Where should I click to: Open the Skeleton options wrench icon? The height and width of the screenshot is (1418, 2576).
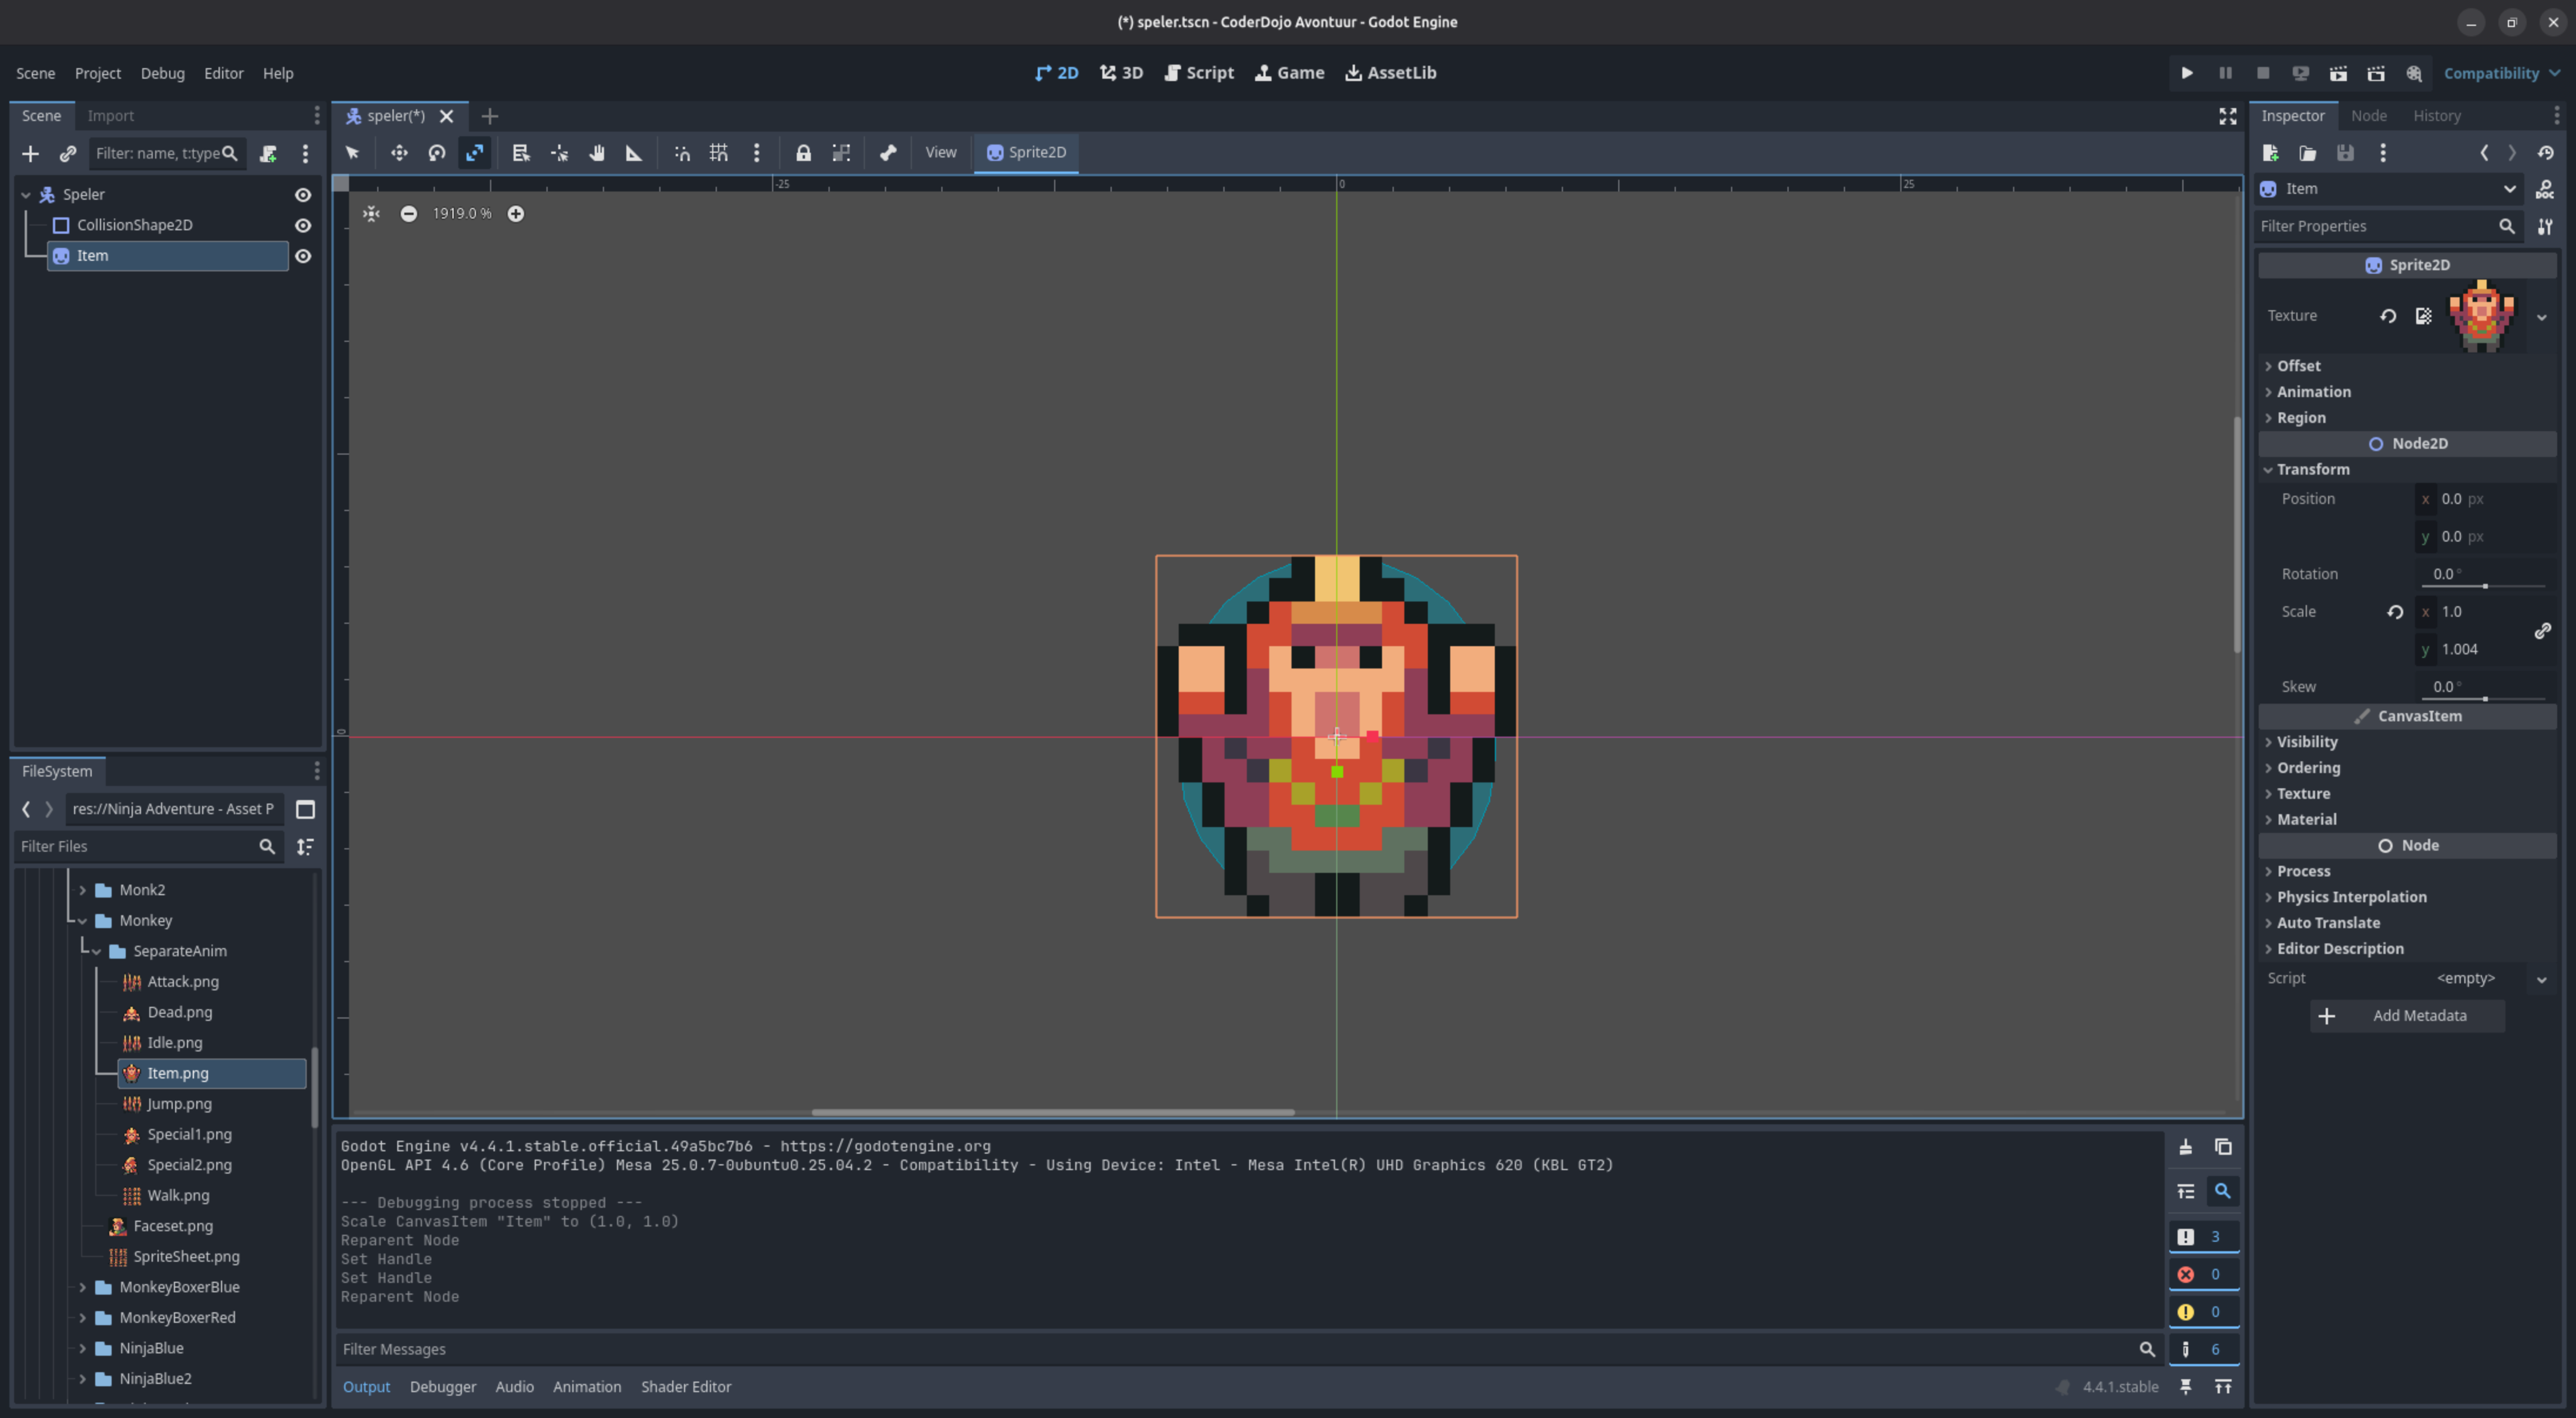pyautogui.click(x=888, y=153)
